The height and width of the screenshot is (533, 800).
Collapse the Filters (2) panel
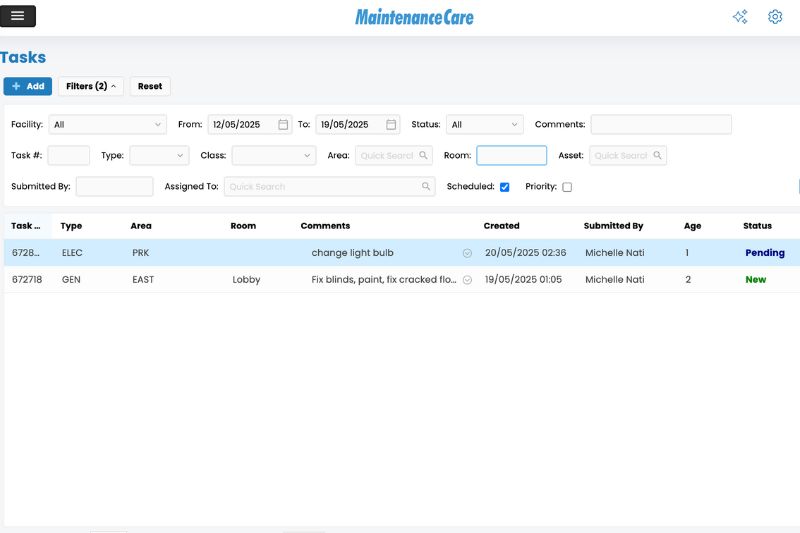(x=91, y=86)
